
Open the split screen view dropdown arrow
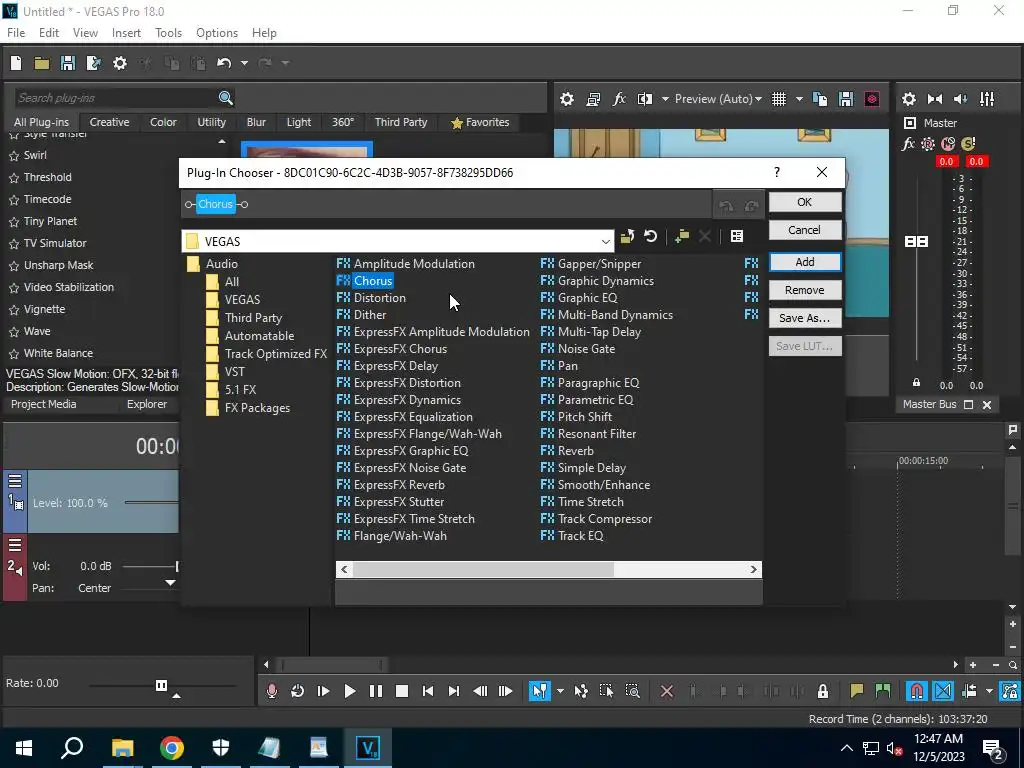665,99
